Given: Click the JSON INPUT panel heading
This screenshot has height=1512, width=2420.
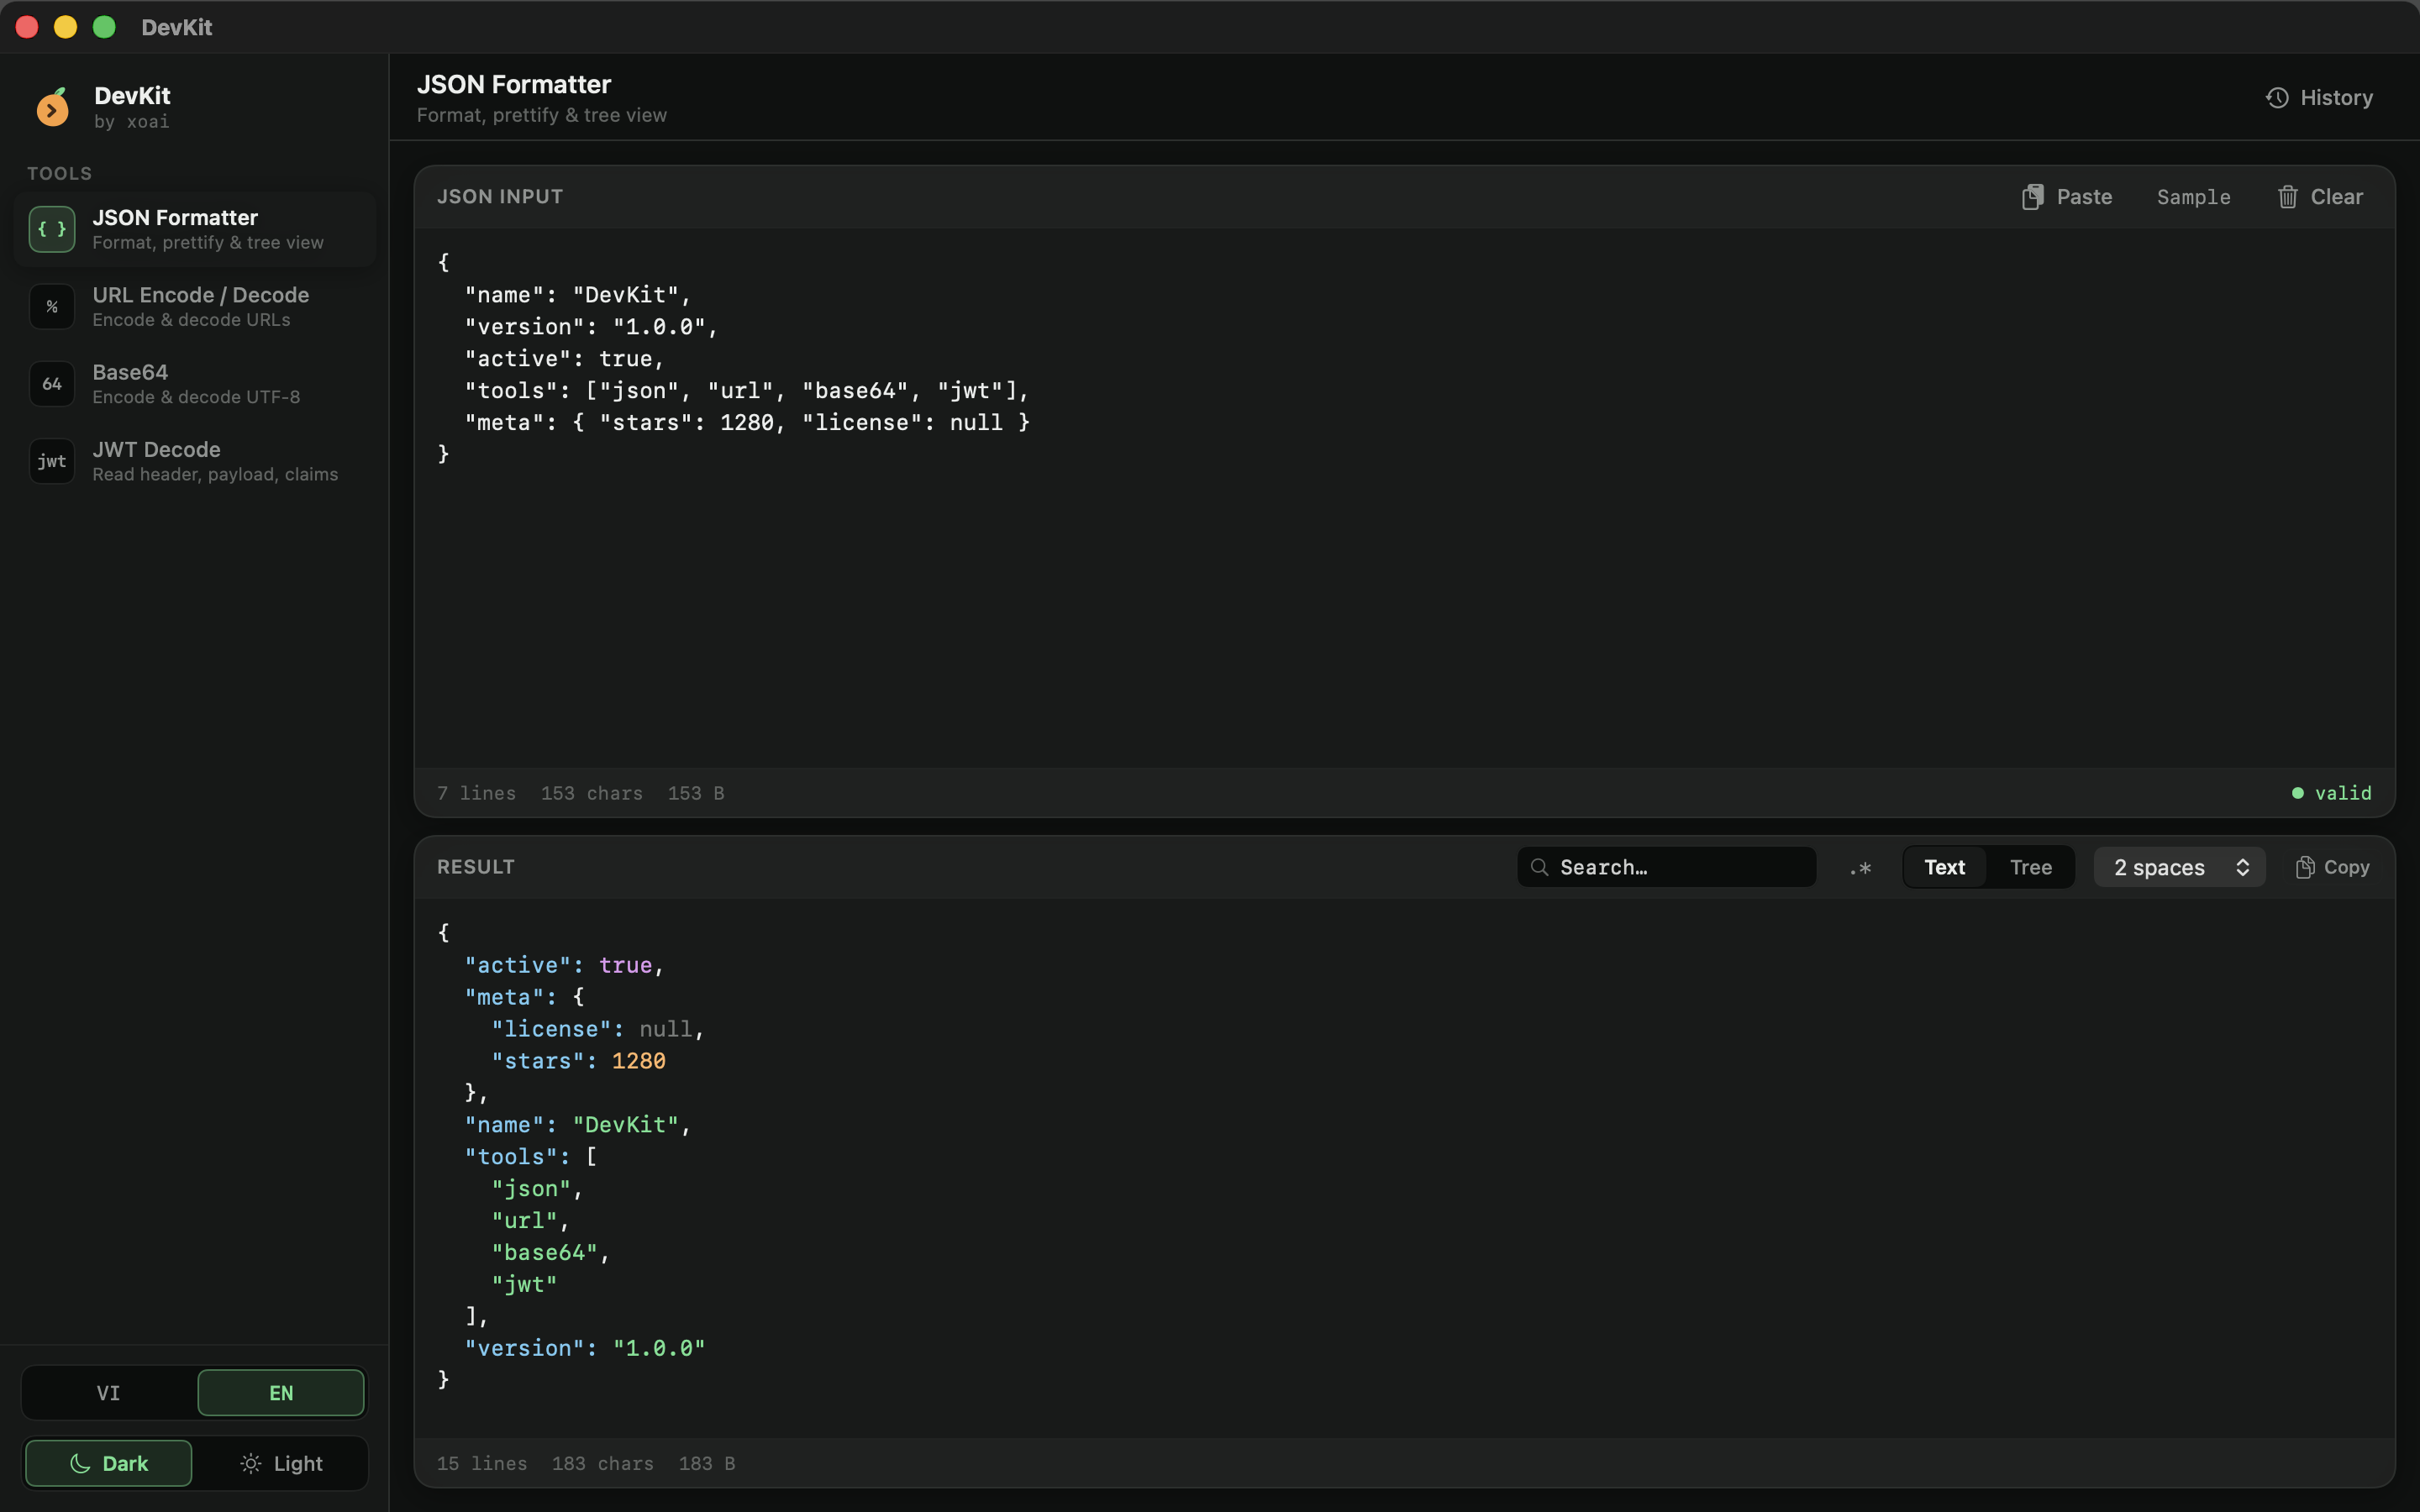Looking at the screenshot, I should tap(500, 197).
